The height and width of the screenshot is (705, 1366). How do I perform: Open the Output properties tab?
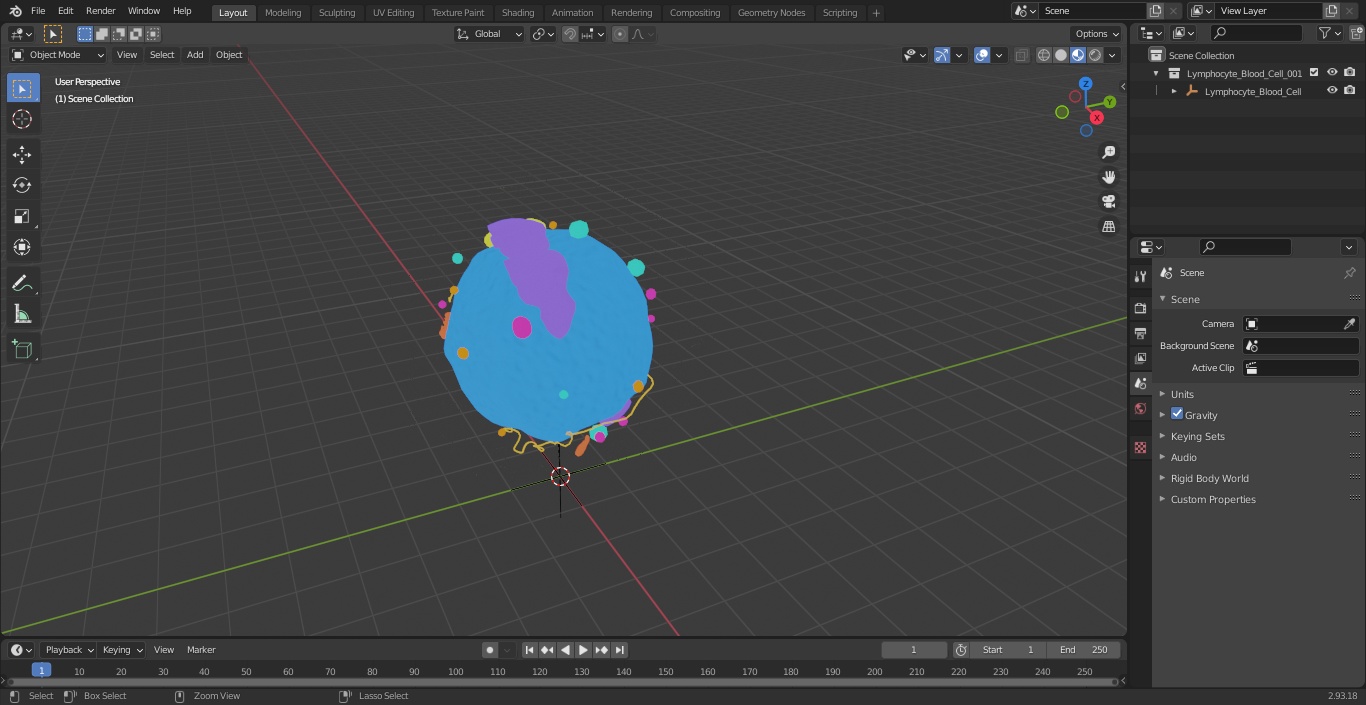coord(1140,333)
